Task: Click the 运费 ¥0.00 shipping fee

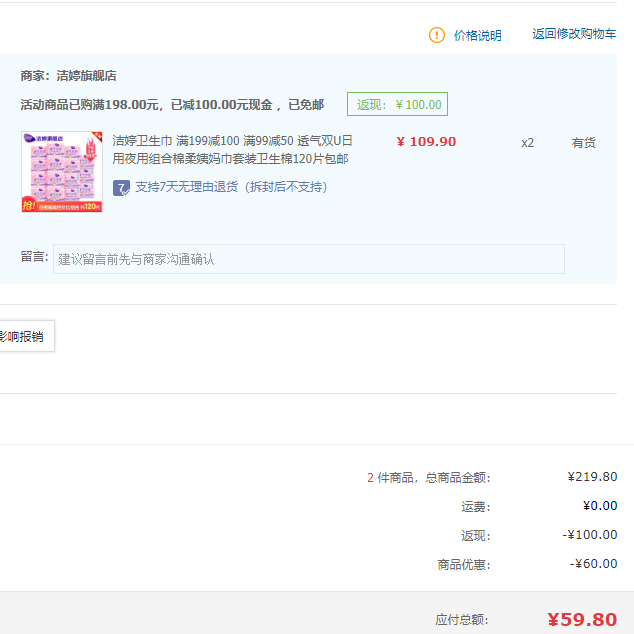Action: coord(600,506)
